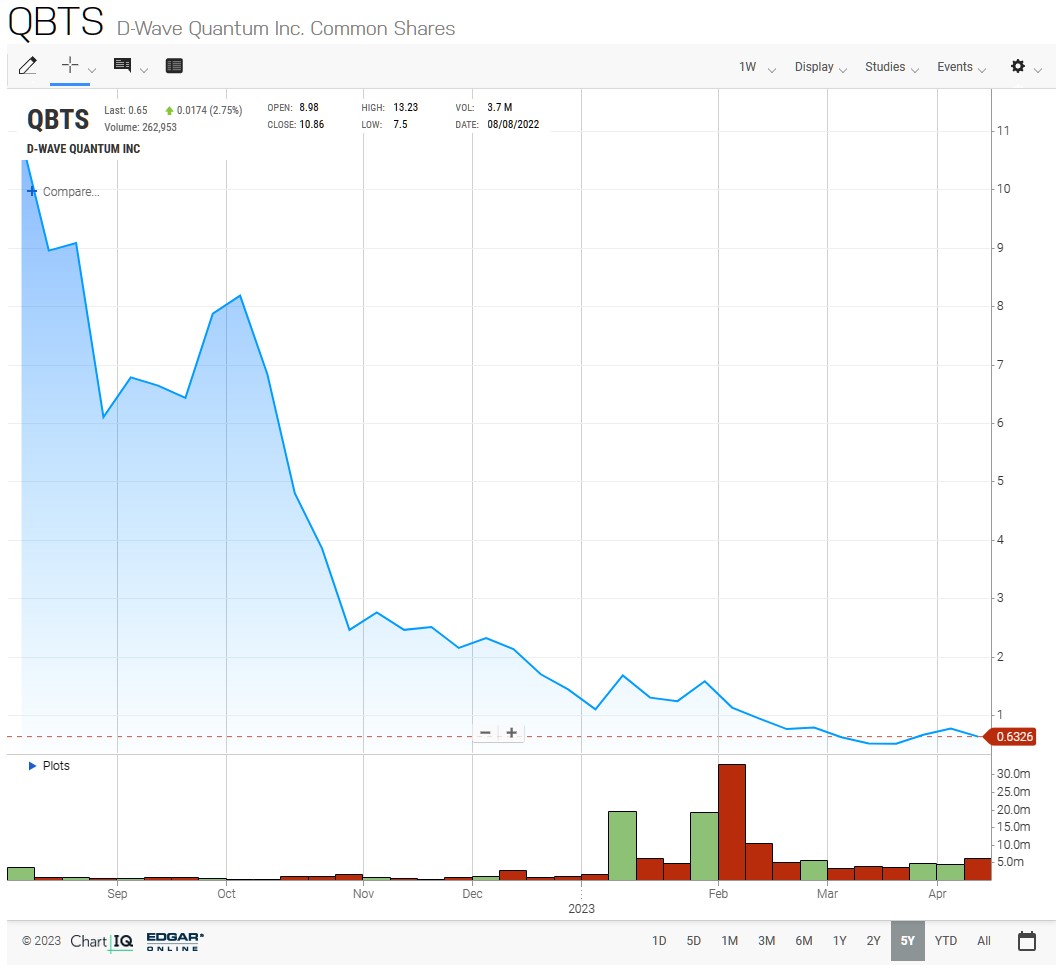Select the 1D range
The height and width of the screenshot is (969, 1058).
(x=659, y=941)
